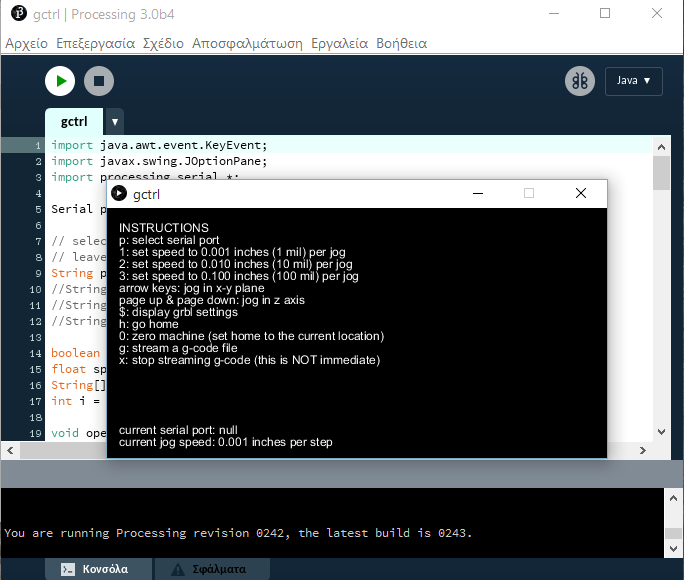Click editor horizontal scrollbar right arrow
Screen dimensions: 684x580
click(643, 450)
